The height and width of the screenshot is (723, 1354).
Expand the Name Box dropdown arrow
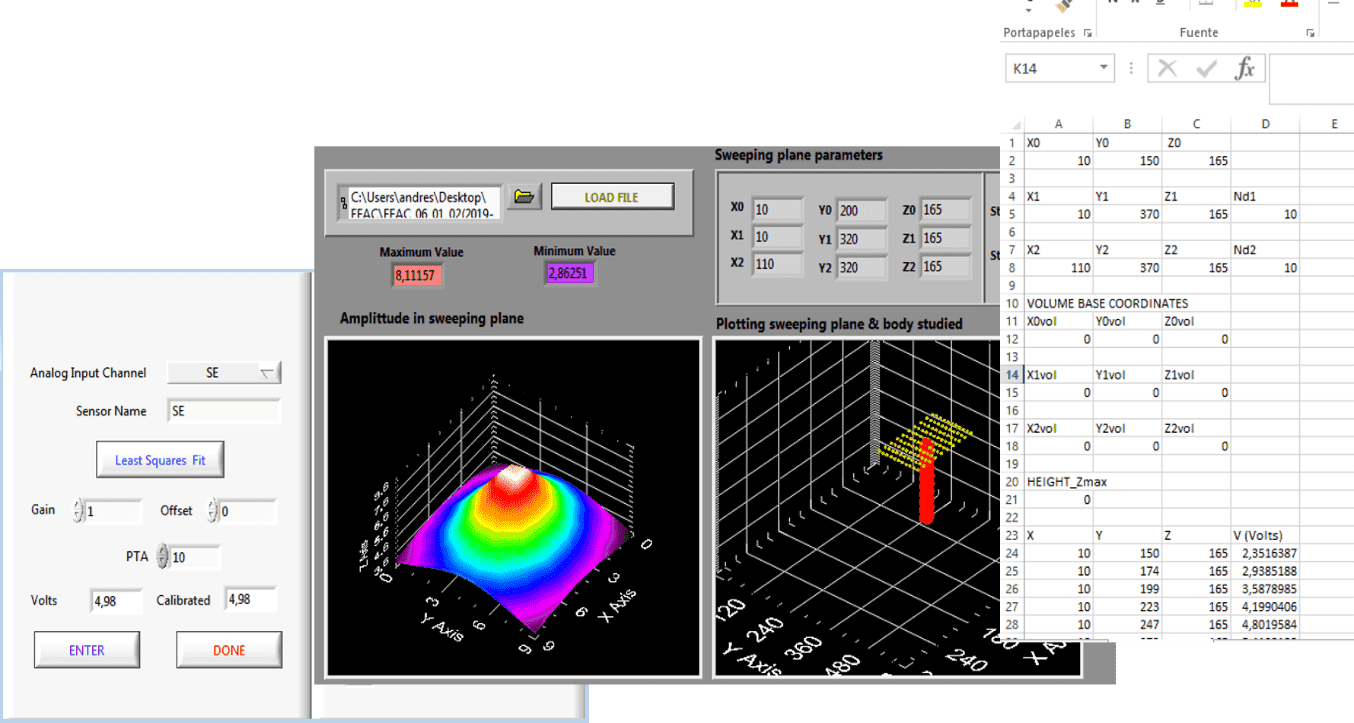[1103, 68]
